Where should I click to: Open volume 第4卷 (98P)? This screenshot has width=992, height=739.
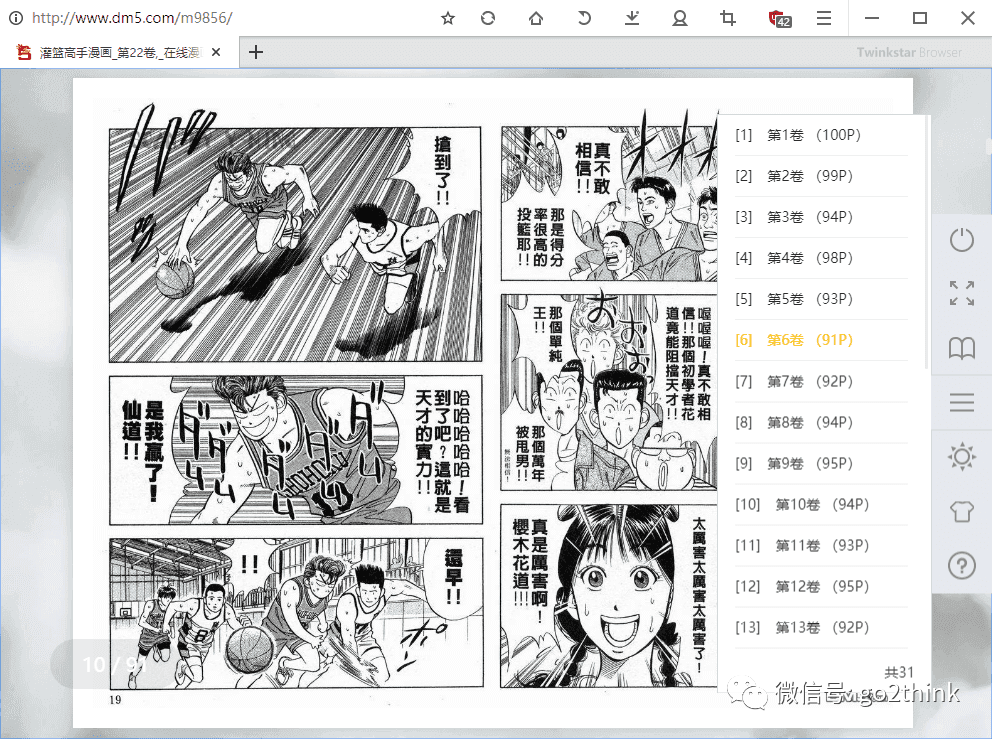821,258
